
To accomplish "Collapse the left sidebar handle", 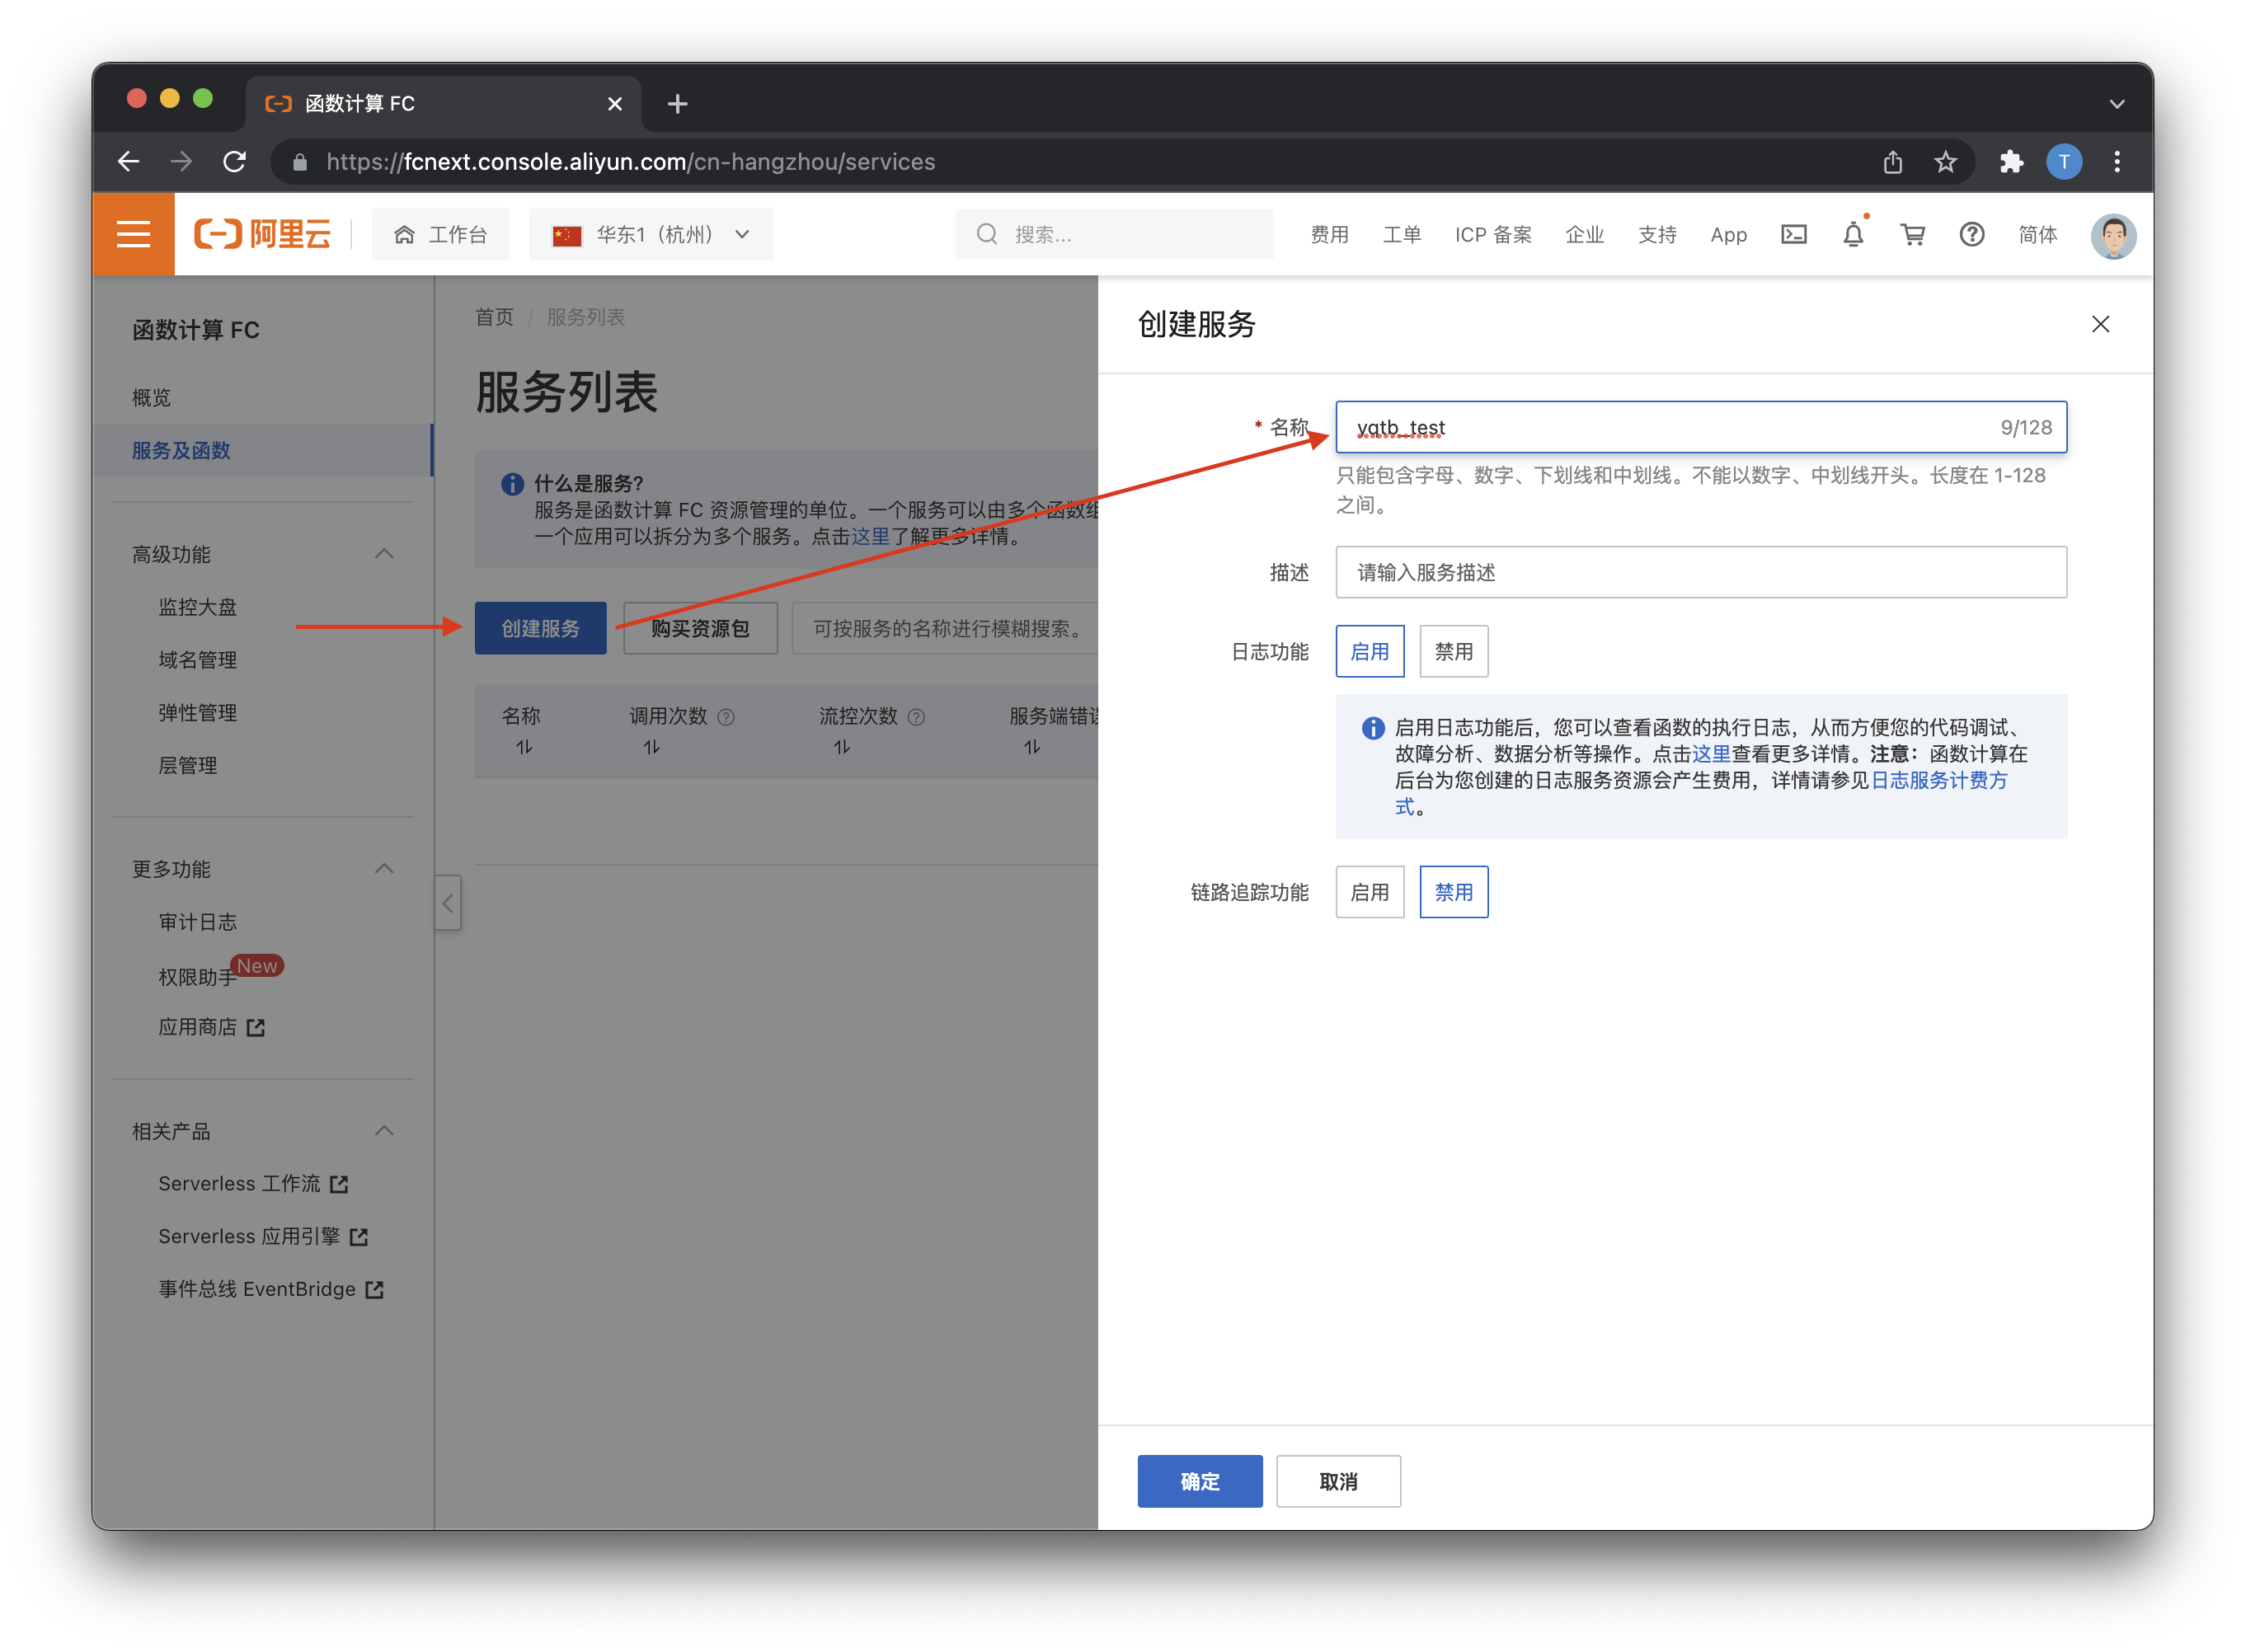I will point(447,903).
